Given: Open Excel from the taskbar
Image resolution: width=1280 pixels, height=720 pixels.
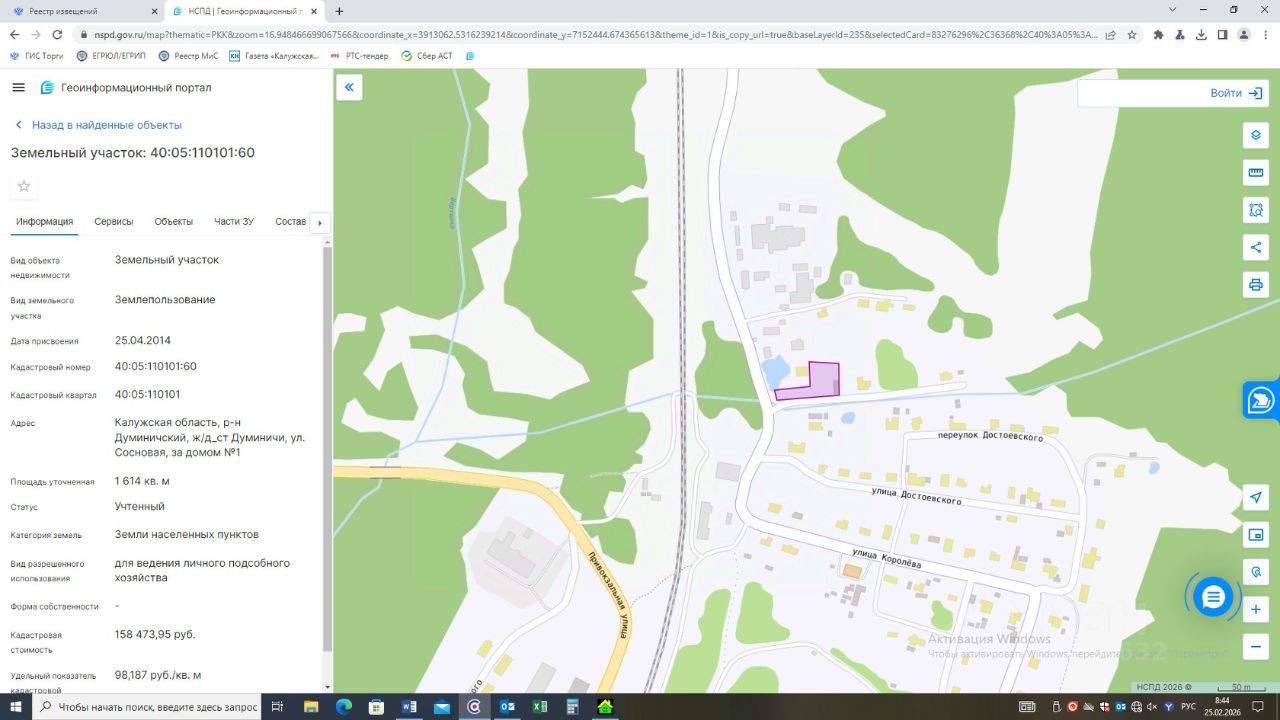Looking at the screenshot, I should tap(540, 707).
